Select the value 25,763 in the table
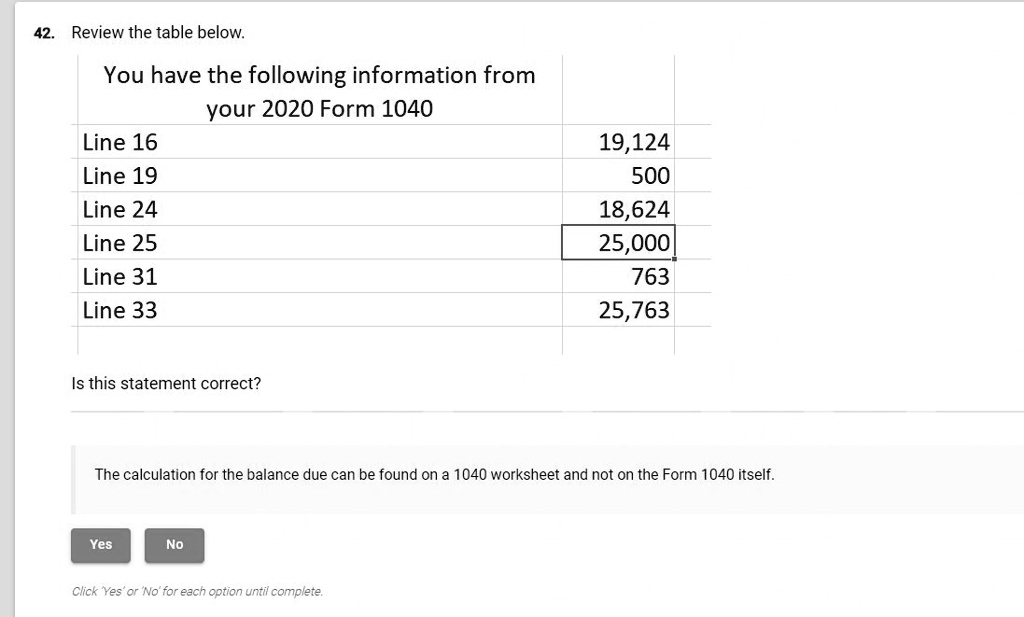 click(634, 310)
